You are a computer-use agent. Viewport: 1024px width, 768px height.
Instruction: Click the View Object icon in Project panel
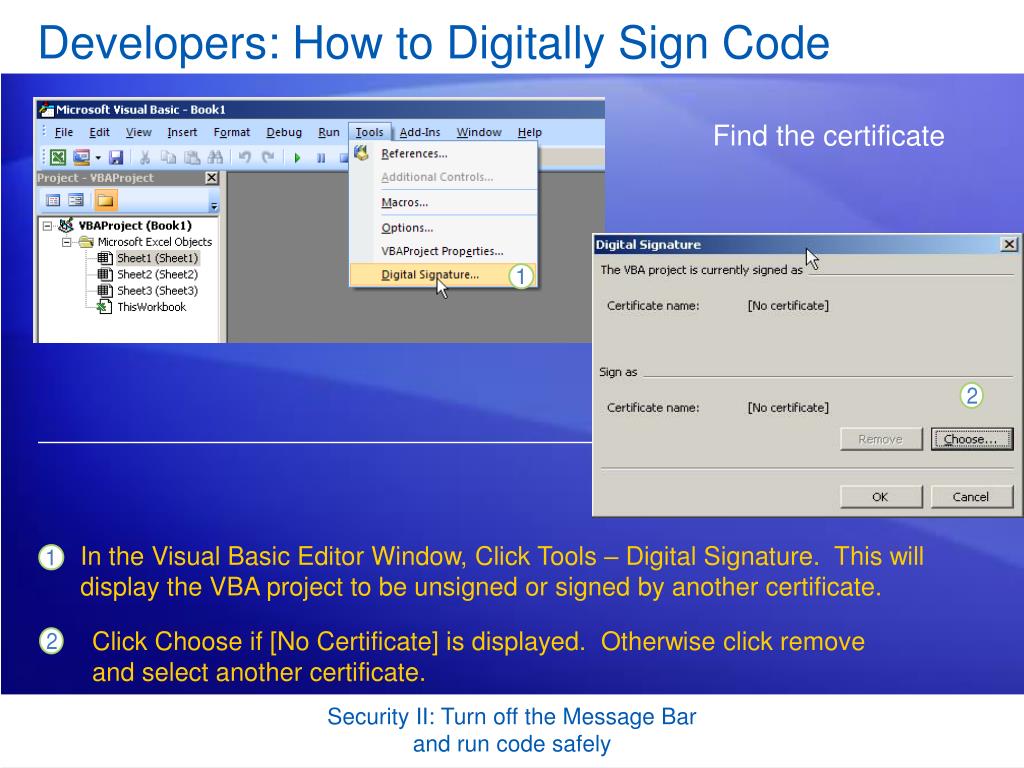(76, 200)
